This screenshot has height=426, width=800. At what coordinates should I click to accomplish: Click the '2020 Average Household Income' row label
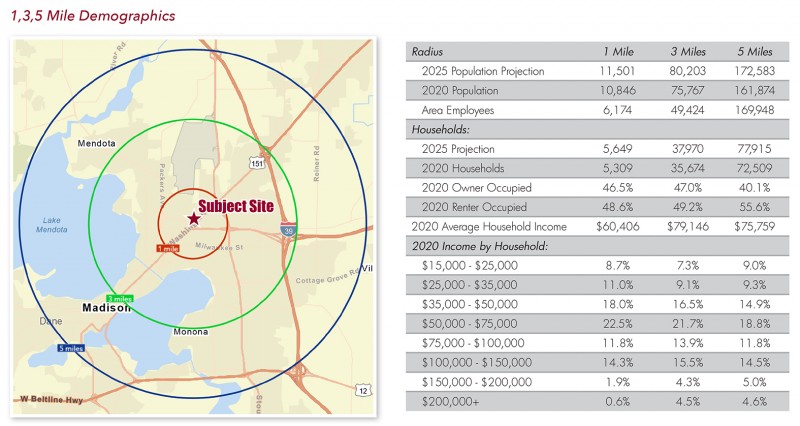[489, 227]
